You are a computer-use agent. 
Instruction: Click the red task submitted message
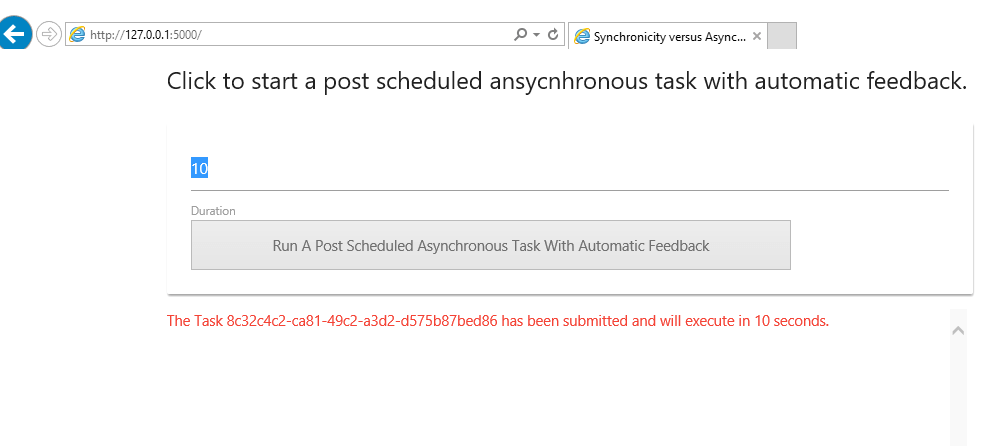coord(498,321)
